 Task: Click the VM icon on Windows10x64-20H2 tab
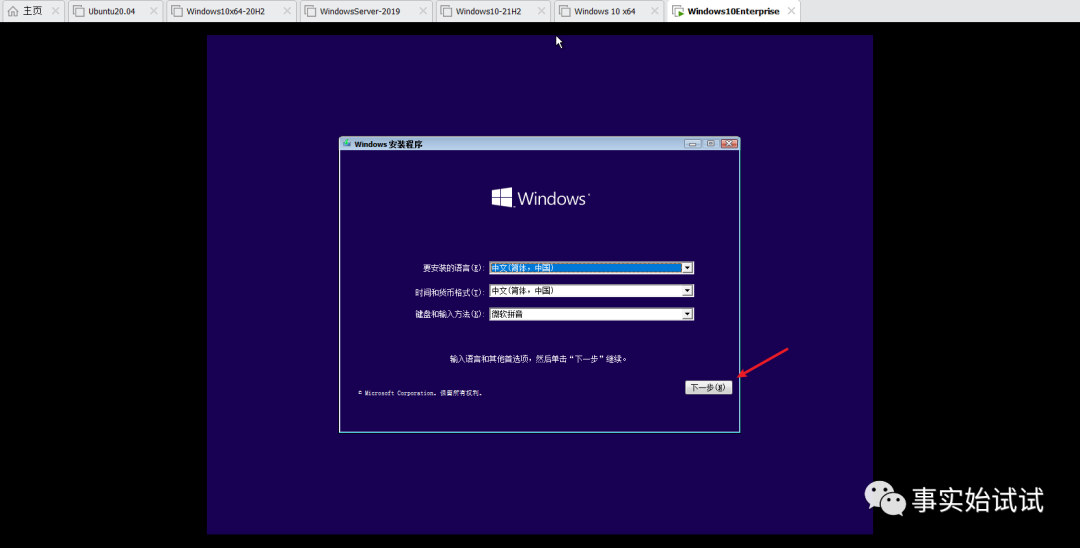(x=177, y=11)
